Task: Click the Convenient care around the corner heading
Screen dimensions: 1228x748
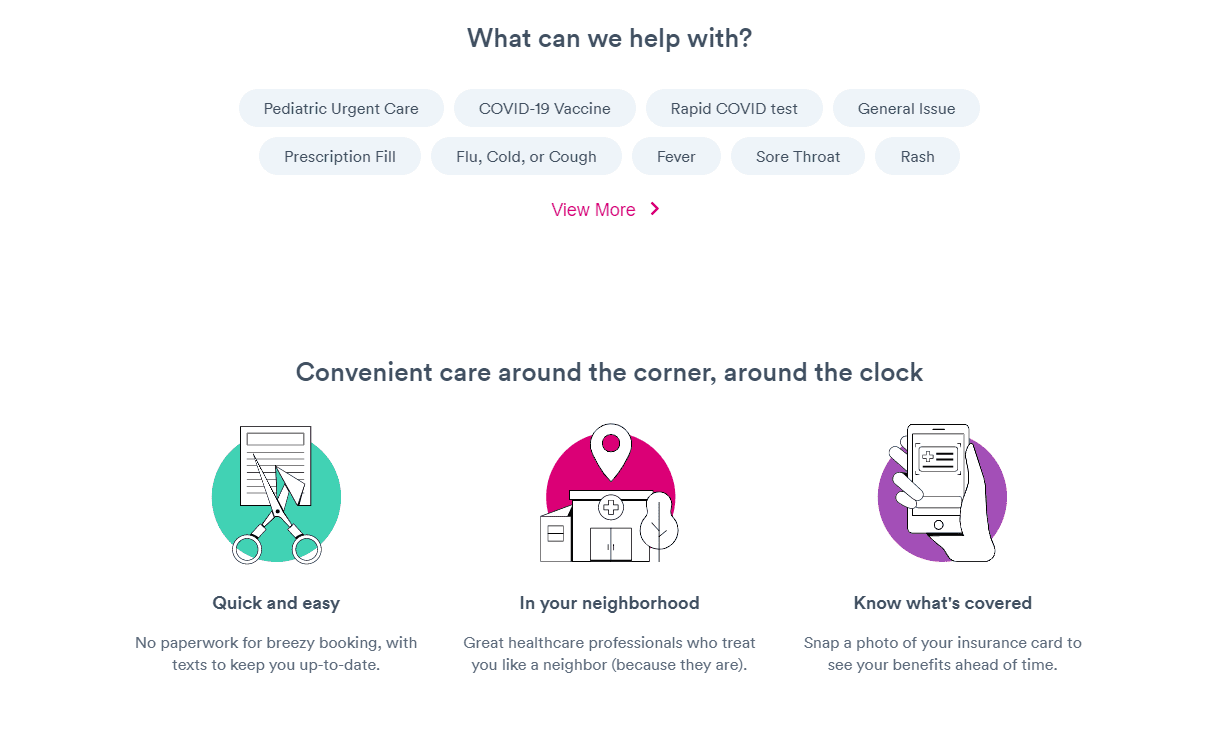Action: click(609, 373)
